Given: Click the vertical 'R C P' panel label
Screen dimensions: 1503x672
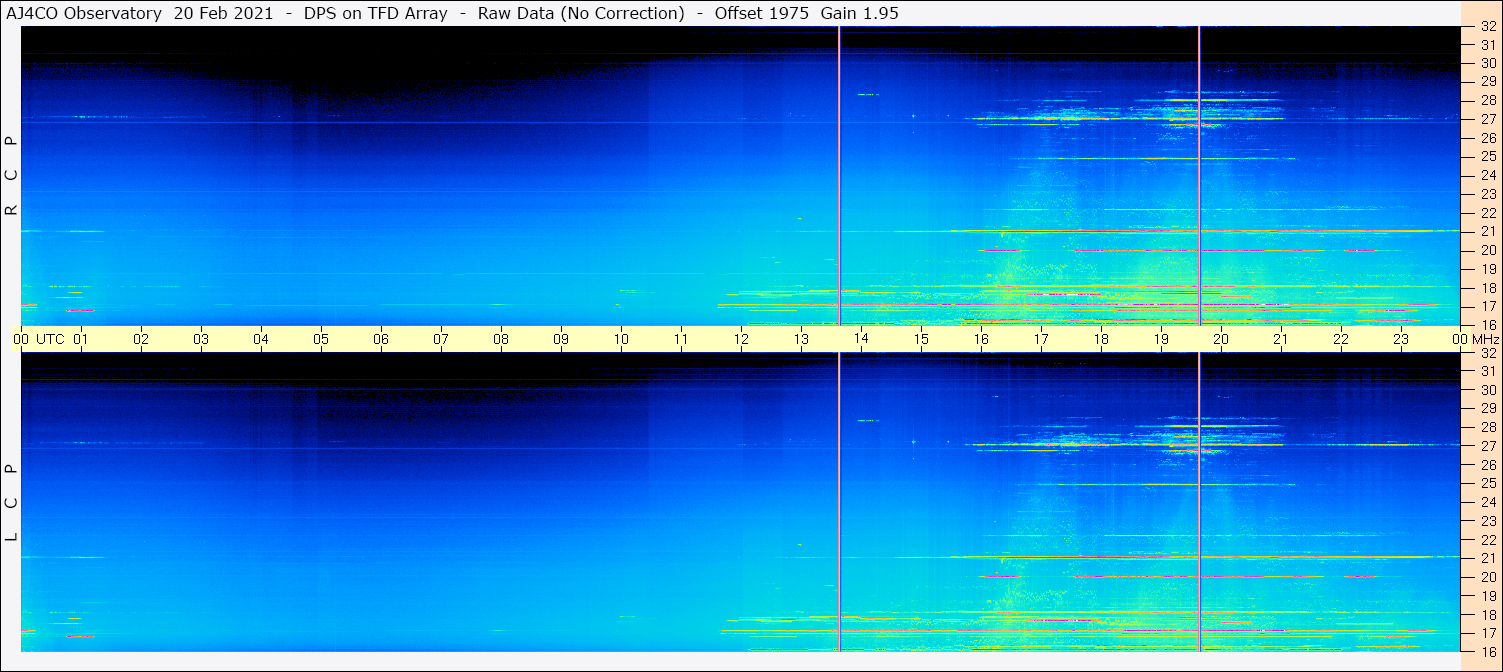Looking at the screenshot, I should tap(12, 177).
